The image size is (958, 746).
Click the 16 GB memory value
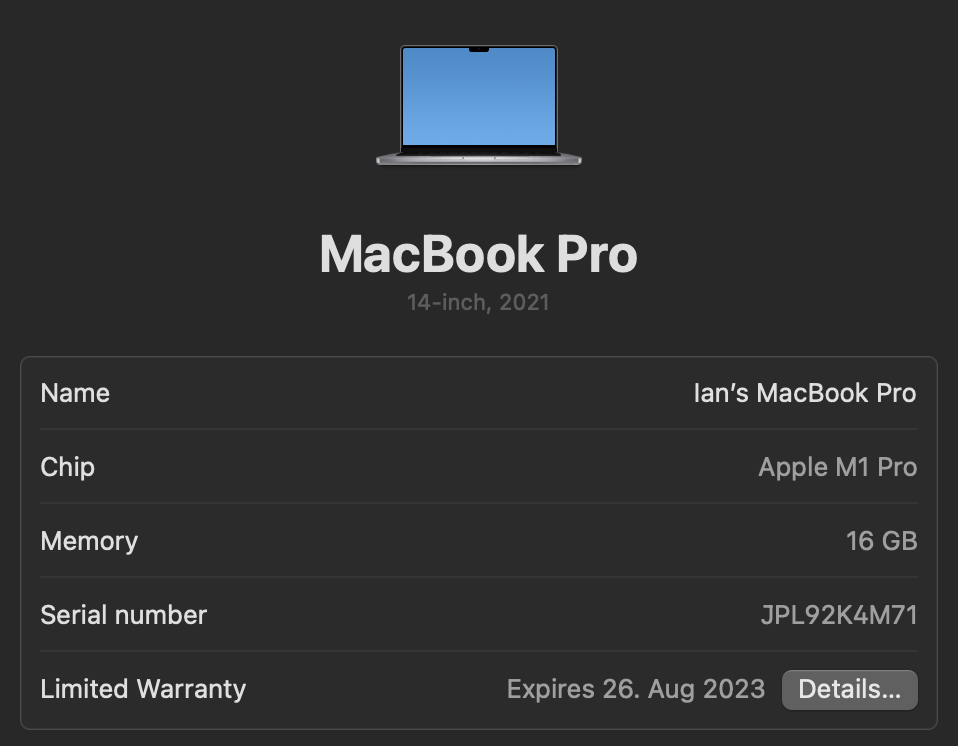pos(882,541)
